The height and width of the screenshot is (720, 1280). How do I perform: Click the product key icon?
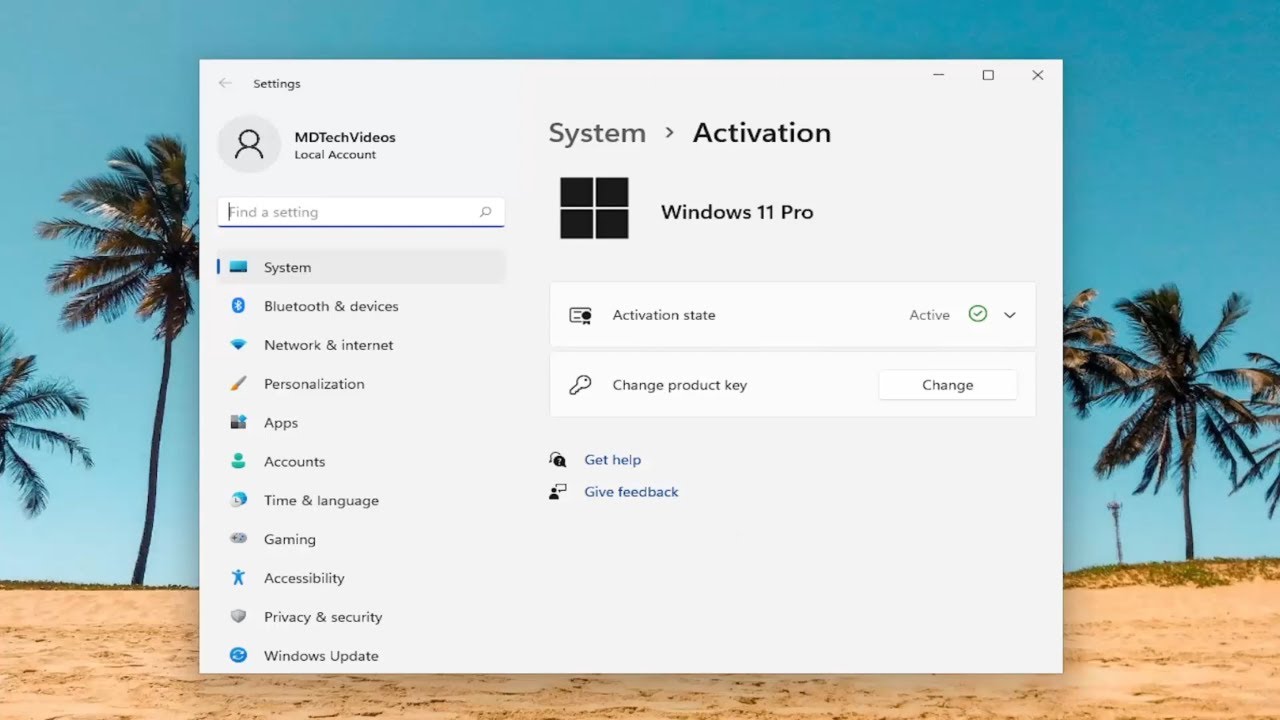click(580, 385)
